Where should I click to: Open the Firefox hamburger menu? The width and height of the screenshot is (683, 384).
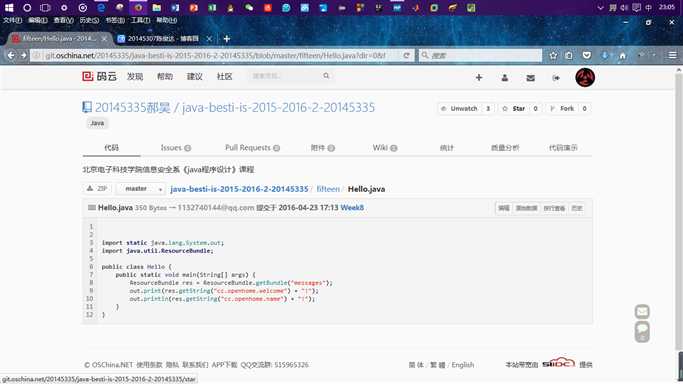coord(673,55)
